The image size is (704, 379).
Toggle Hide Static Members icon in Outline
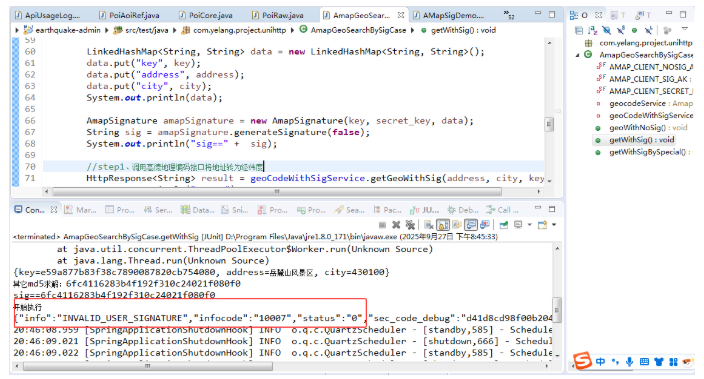tap(620, 31)
